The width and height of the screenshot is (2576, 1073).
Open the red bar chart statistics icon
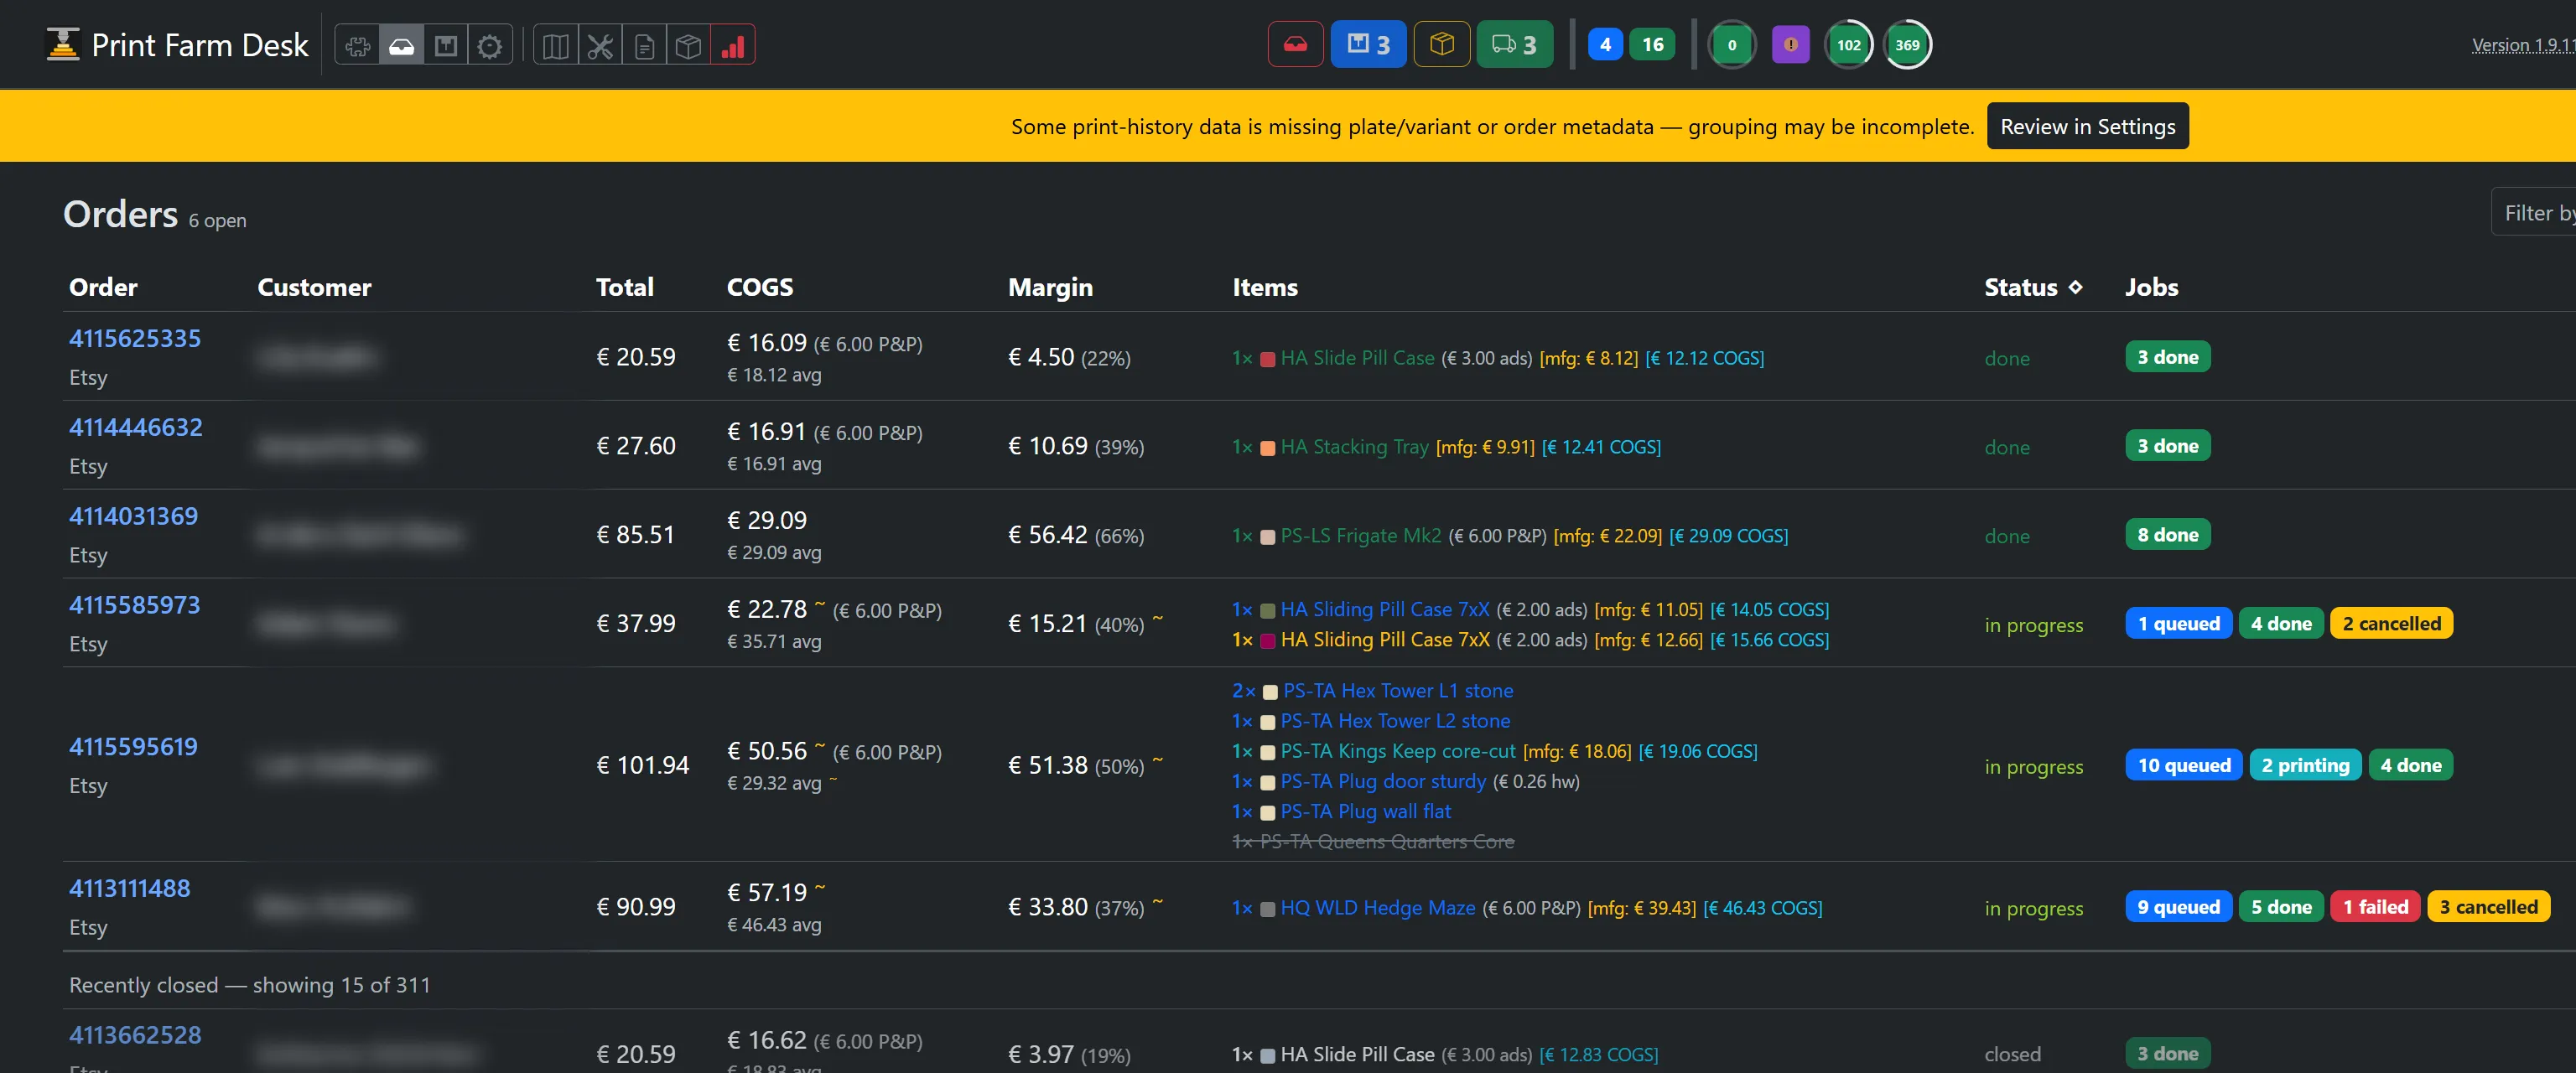[732, 45]
